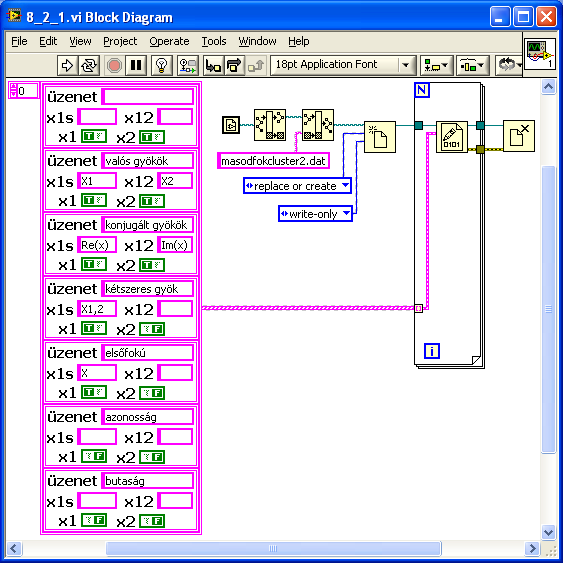Click the For Loop N count terminal
The image size is (563, 563).
[422, 90]
